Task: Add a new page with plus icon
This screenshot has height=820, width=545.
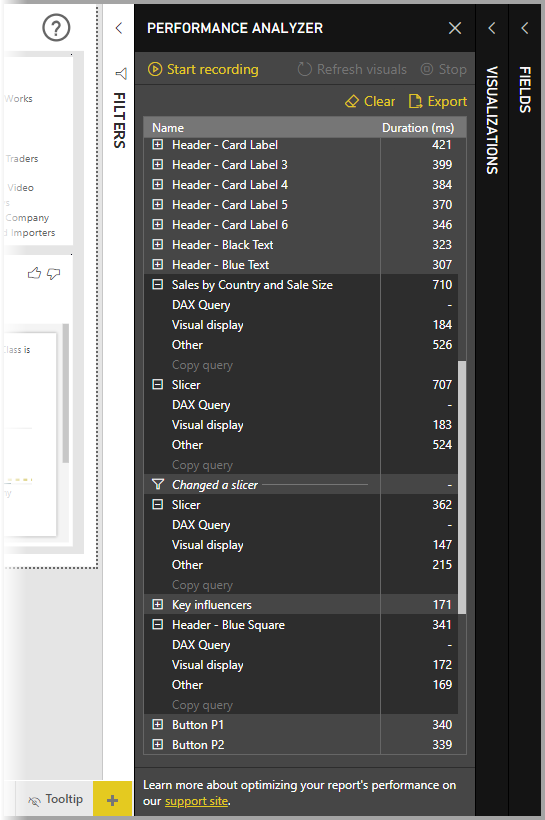Action: tap(112, 800)
